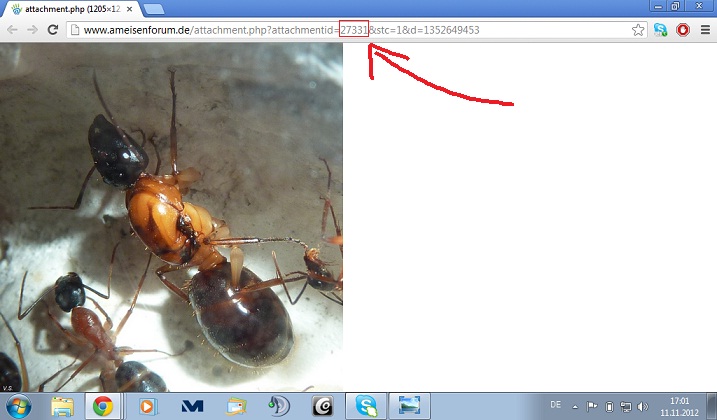Click the browser forward arrow
This screenshot has height=420, width=717.
tap(32, 30)
